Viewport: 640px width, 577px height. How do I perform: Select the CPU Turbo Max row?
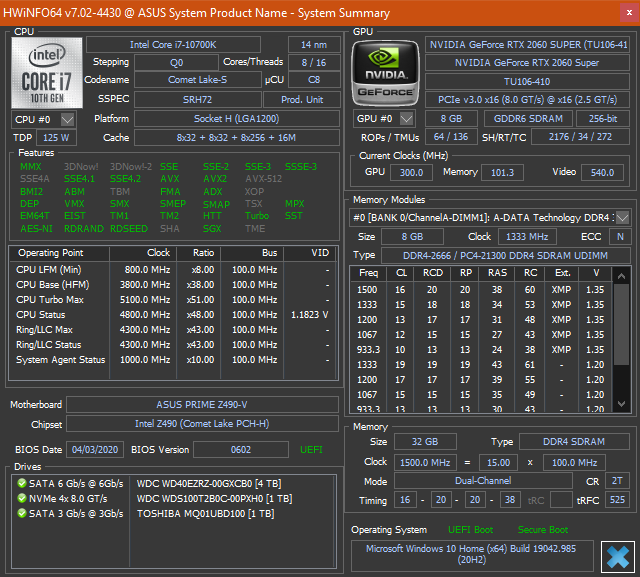point(173,300)
